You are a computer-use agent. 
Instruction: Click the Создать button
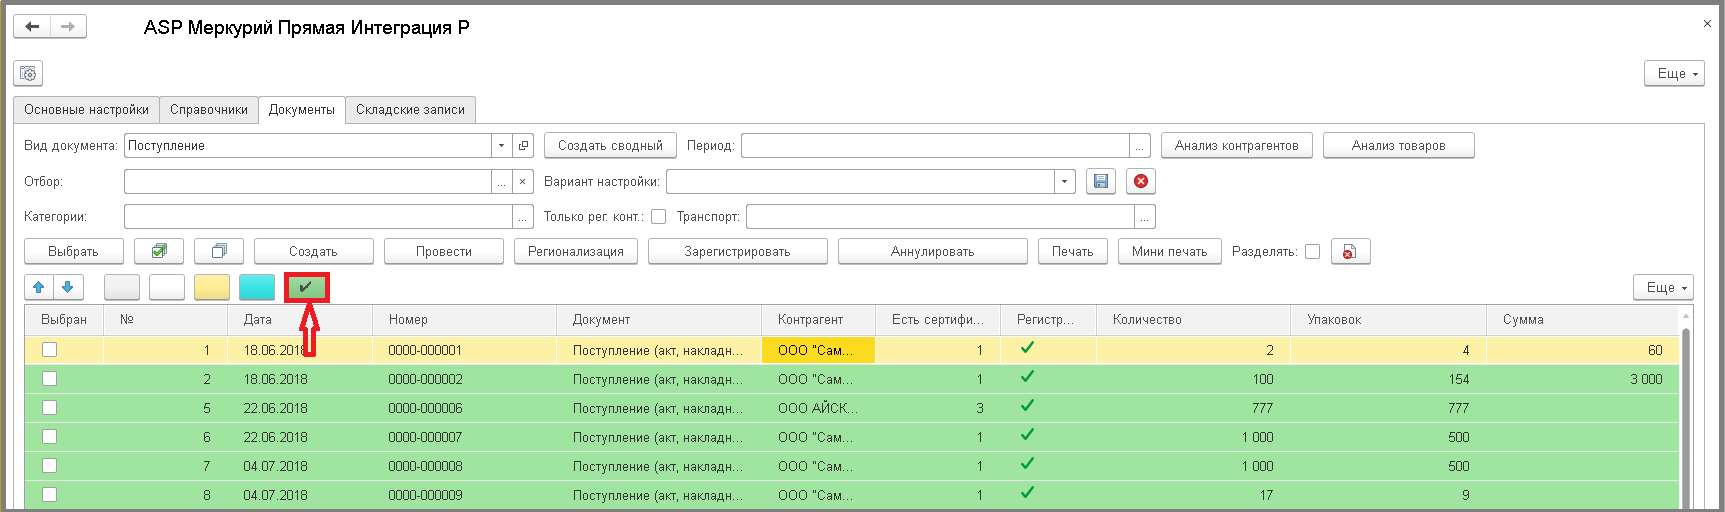[x=313, y=251]
